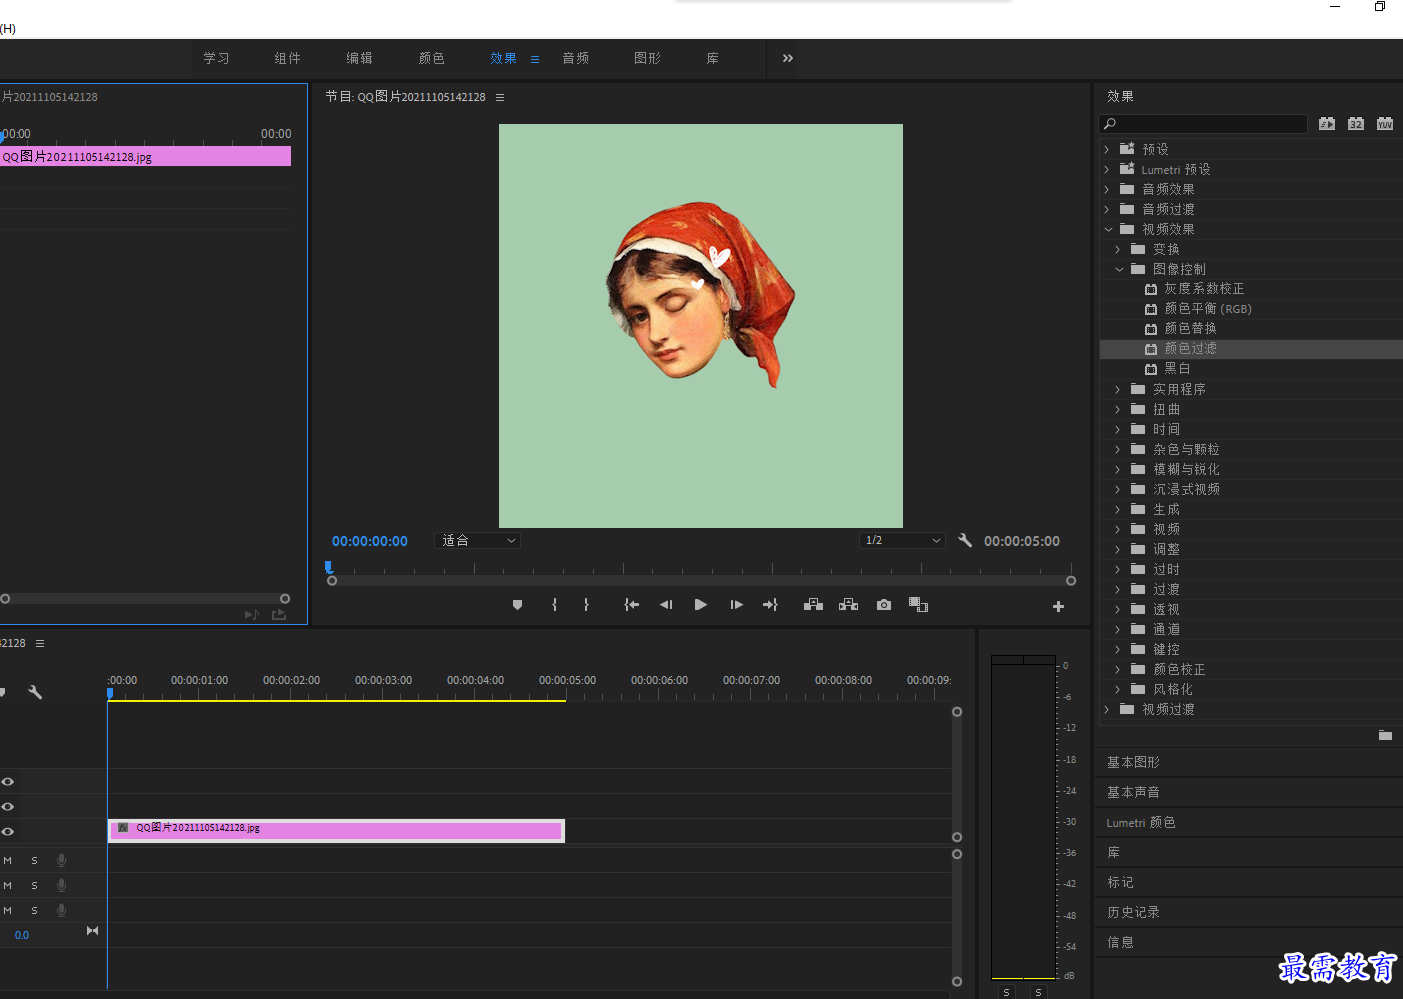
Task: Filter accelerated effects icon
Action: (1327, 124)
